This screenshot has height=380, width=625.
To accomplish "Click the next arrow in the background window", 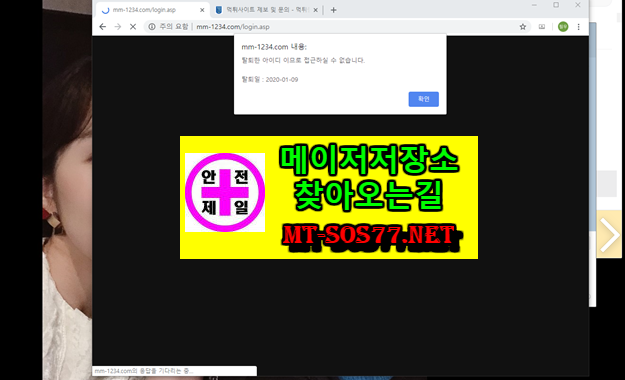I will tap(609, 234).
